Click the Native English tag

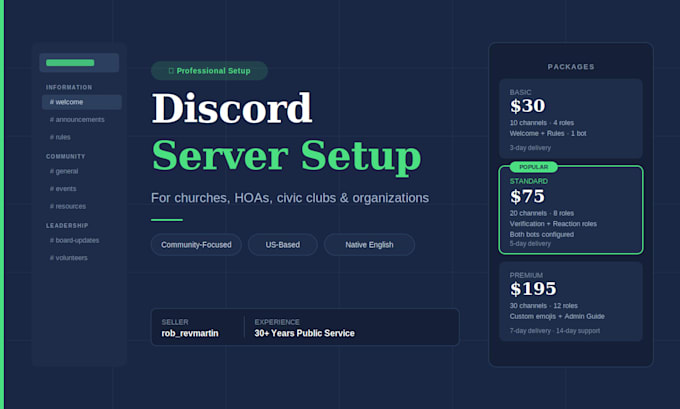(369, 245)
